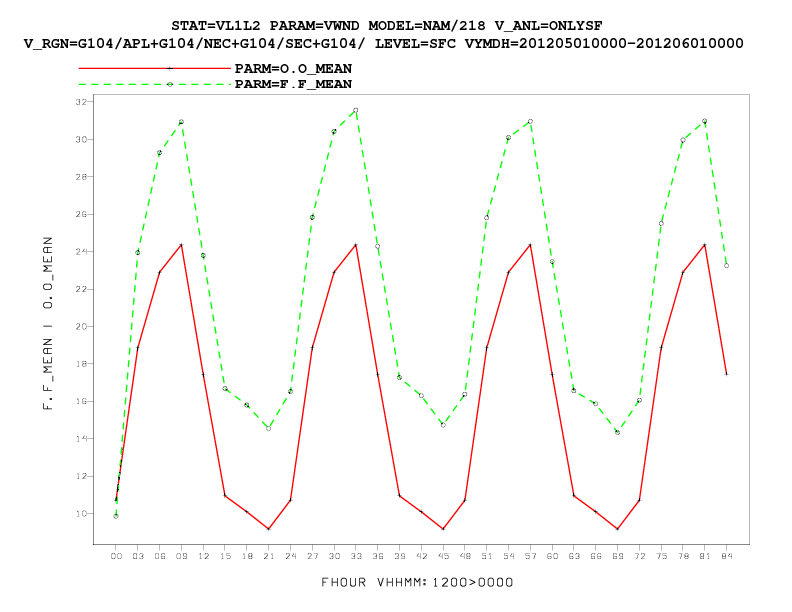Click the y-axis tick label 32
This screenshot has height=612, width=792.
click(81, 102)
